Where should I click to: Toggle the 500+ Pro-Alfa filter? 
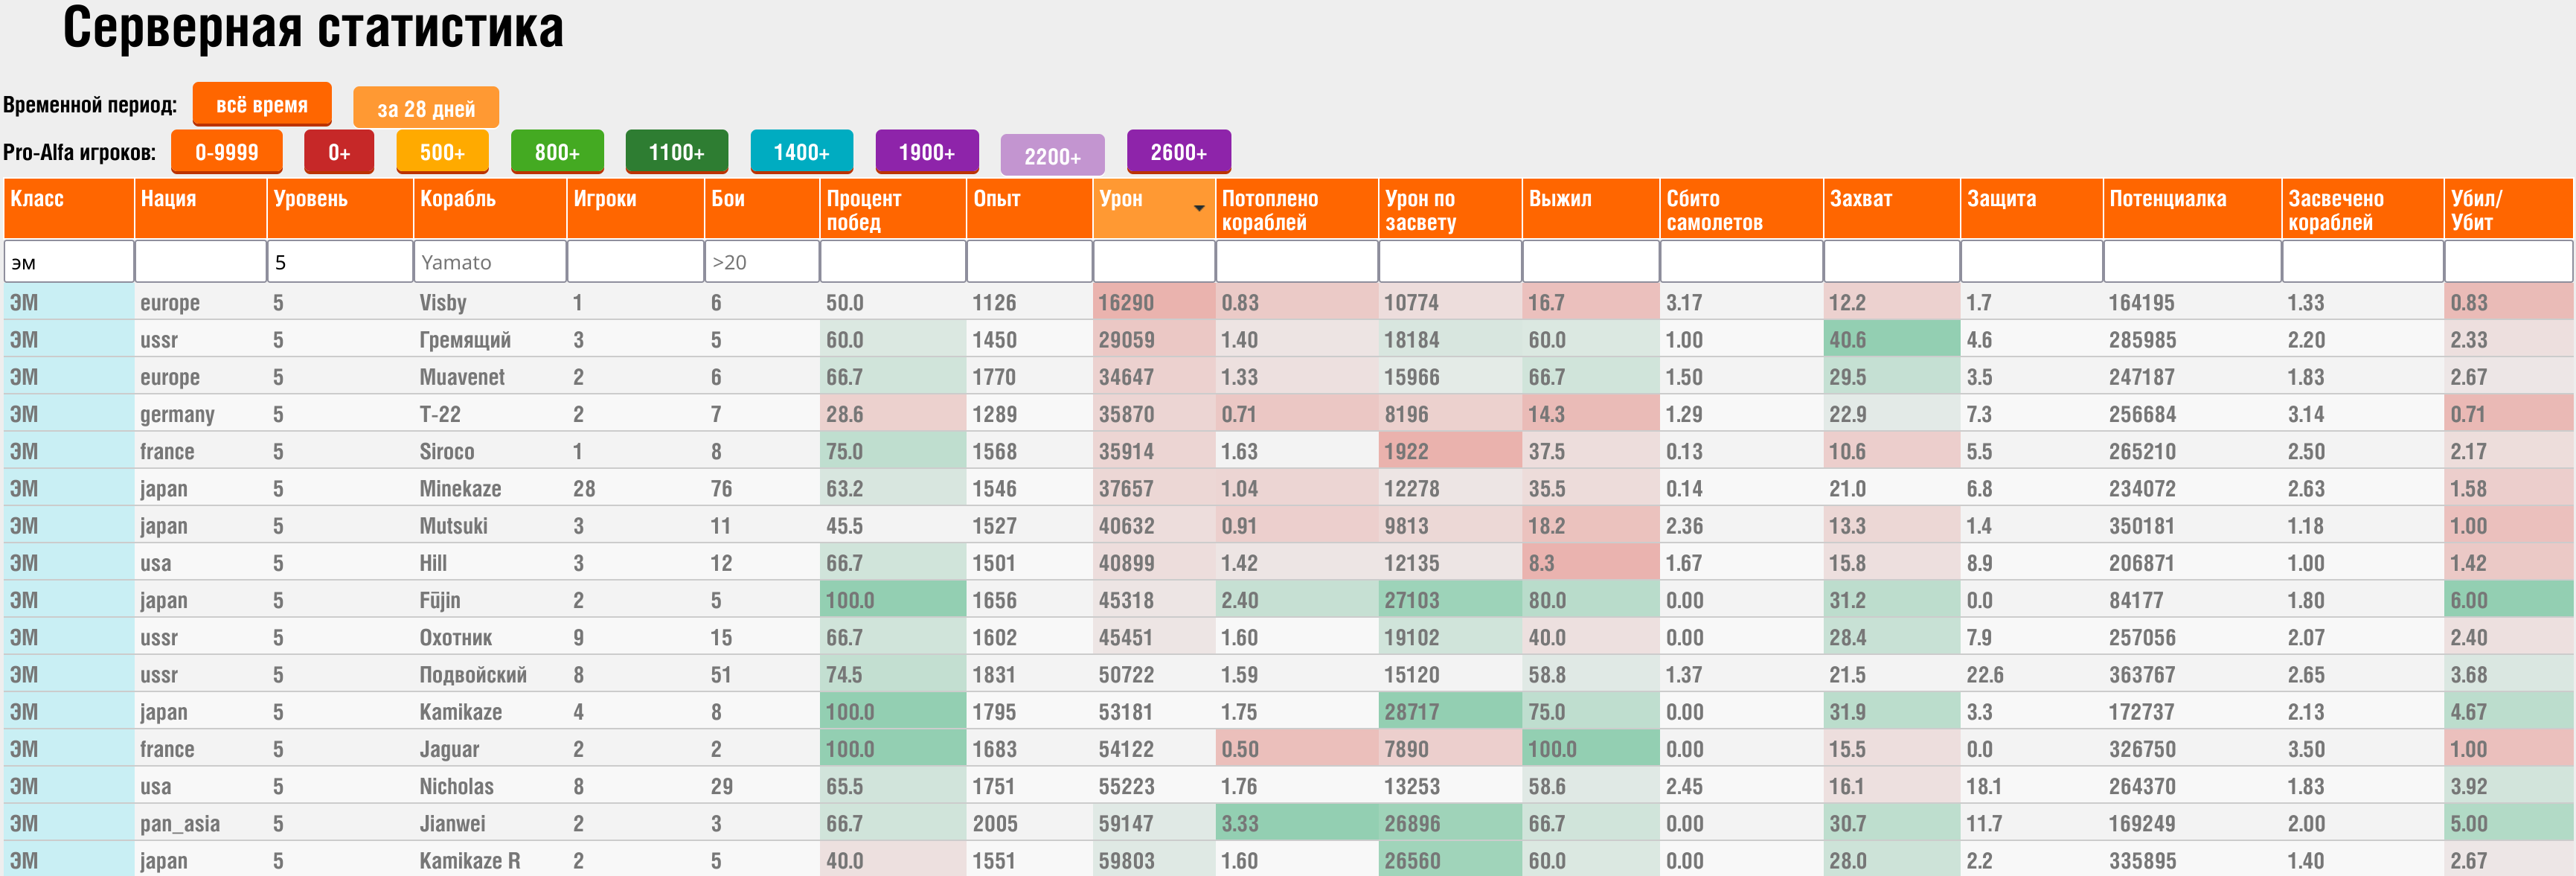pos(442,152)
